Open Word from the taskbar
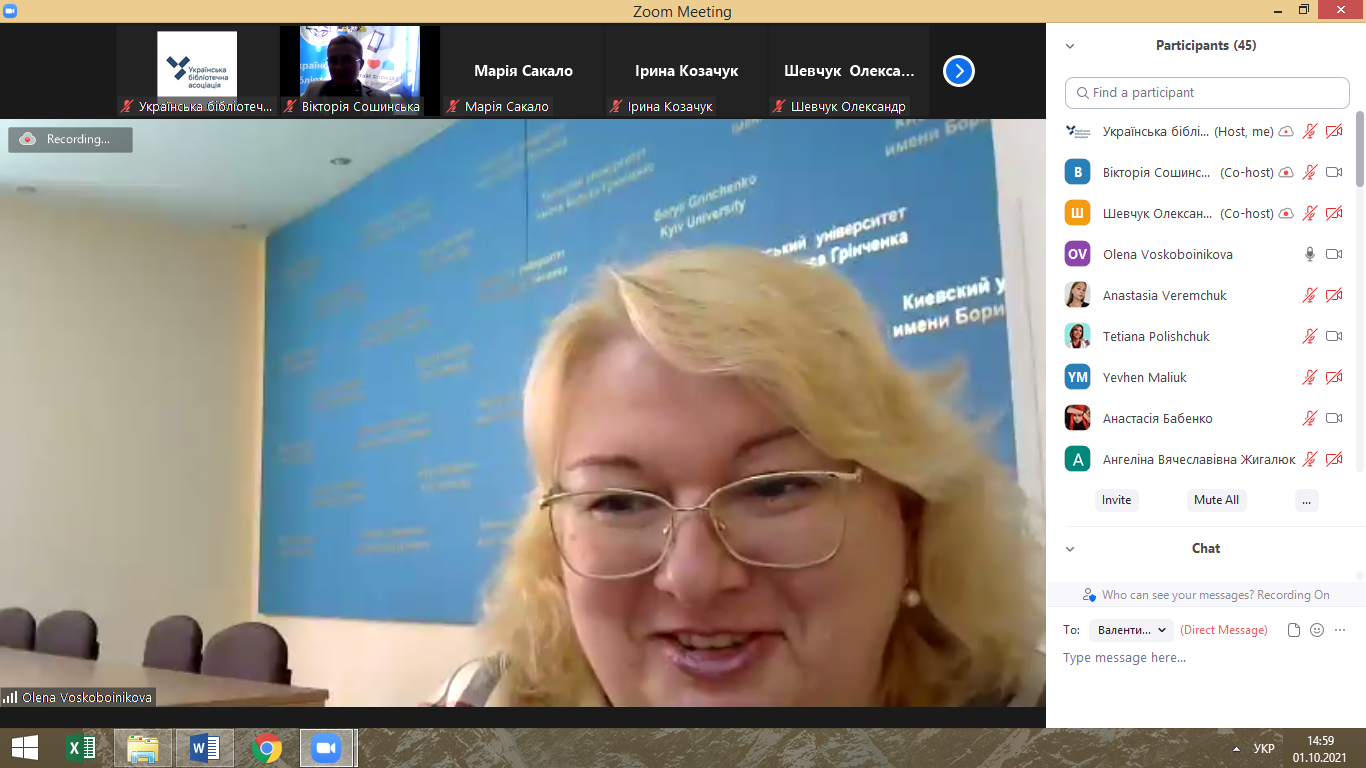The image size is (1366, 768). (204, 748)
